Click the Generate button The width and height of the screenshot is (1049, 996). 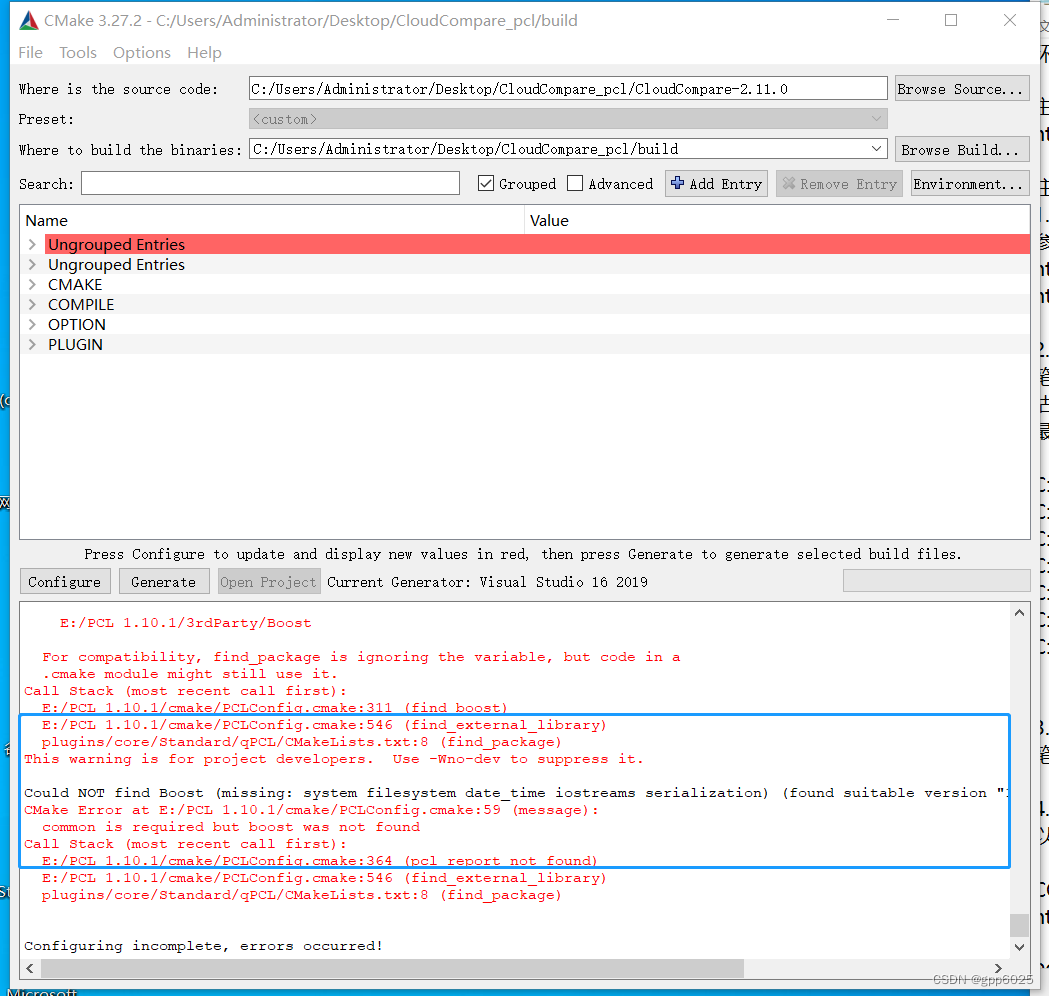tap(163, 581)
